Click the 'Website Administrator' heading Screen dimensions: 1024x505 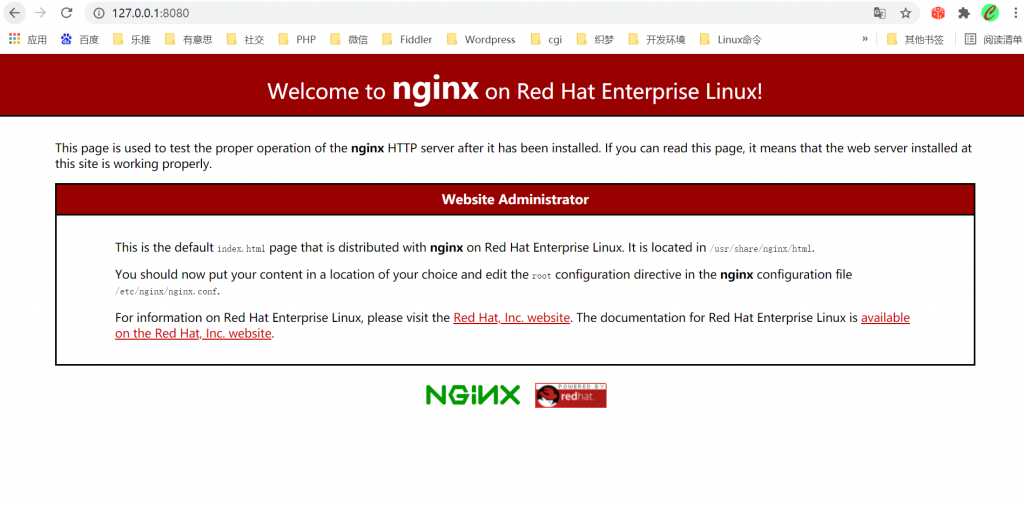(515, 199)
